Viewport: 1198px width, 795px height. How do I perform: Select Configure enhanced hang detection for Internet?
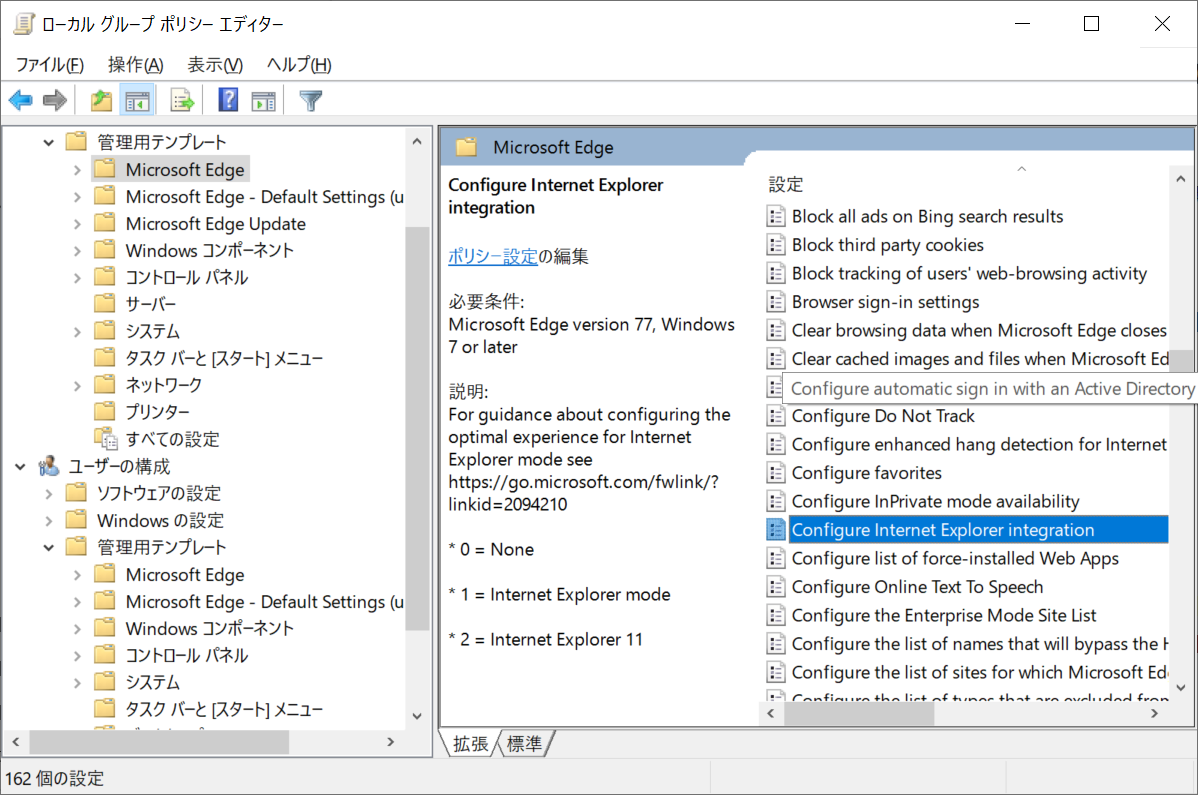979,444
